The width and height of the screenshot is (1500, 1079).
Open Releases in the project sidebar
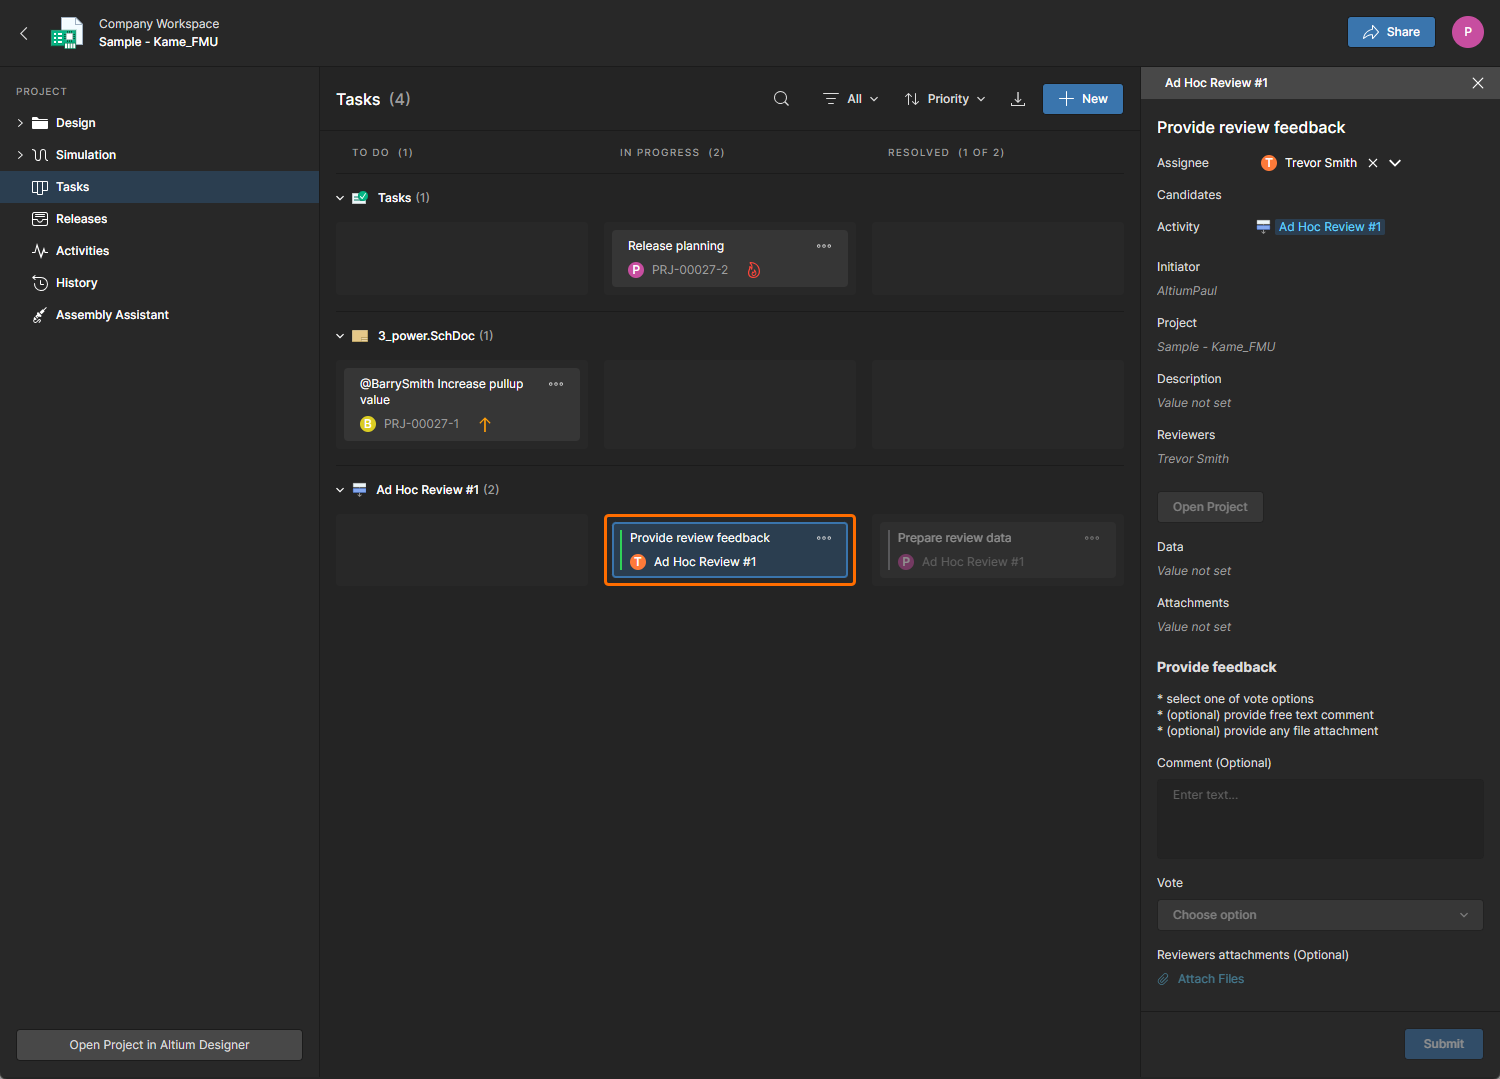coord(81,219)
